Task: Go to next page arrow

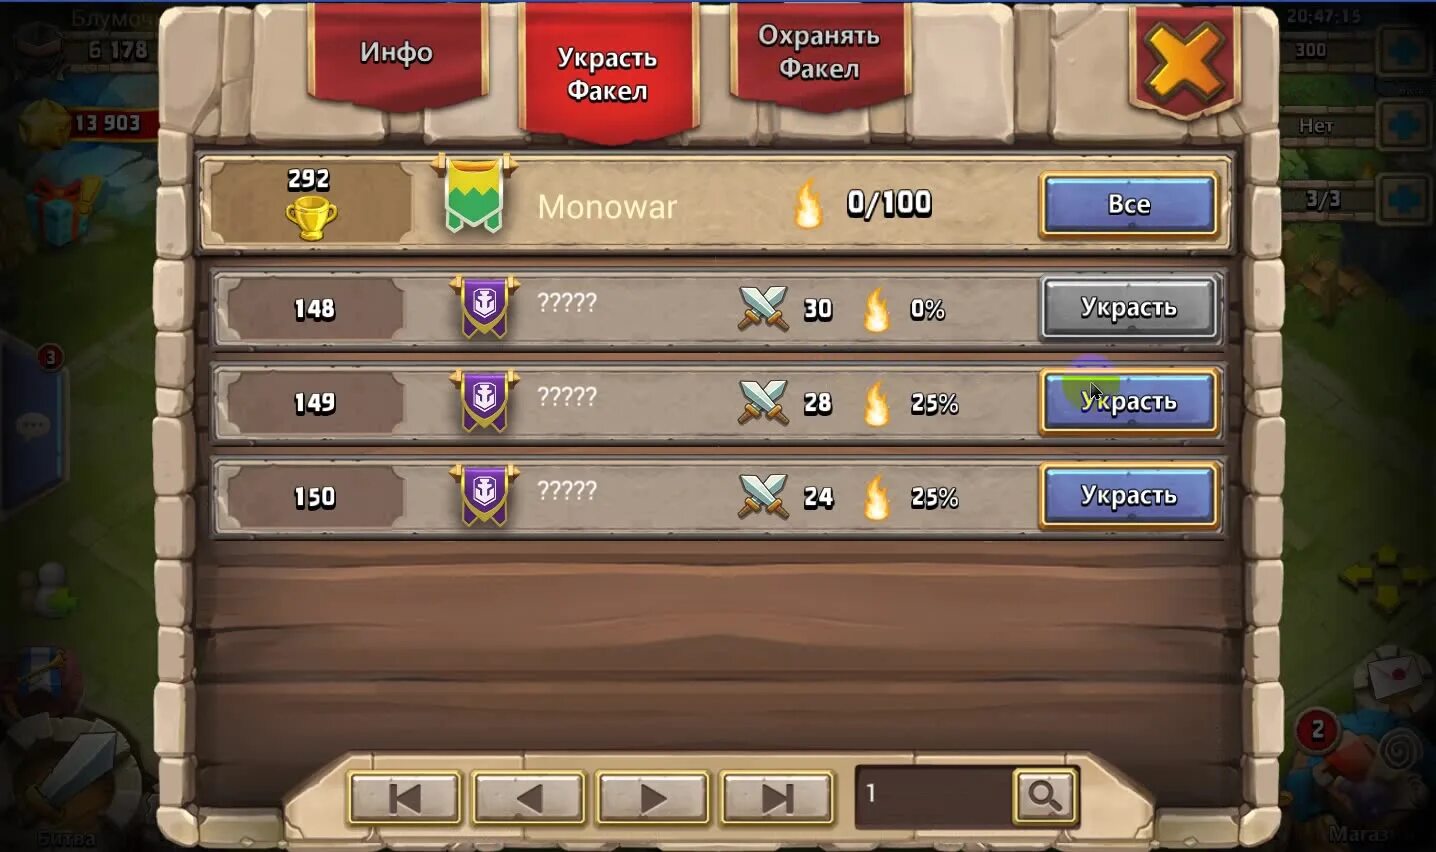Action: click(652, 798)
